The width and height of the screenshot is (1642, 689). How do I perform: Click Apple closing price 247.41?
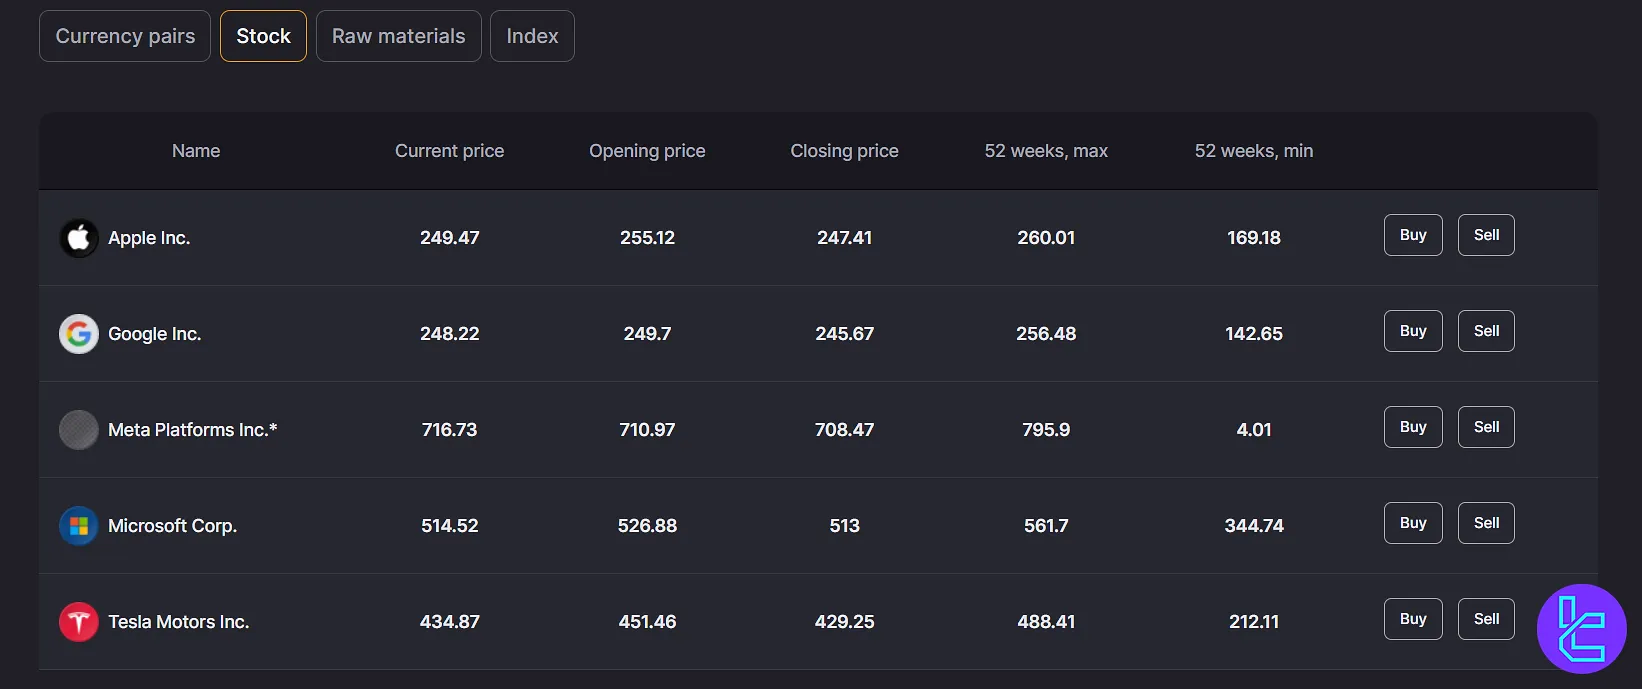844,238
